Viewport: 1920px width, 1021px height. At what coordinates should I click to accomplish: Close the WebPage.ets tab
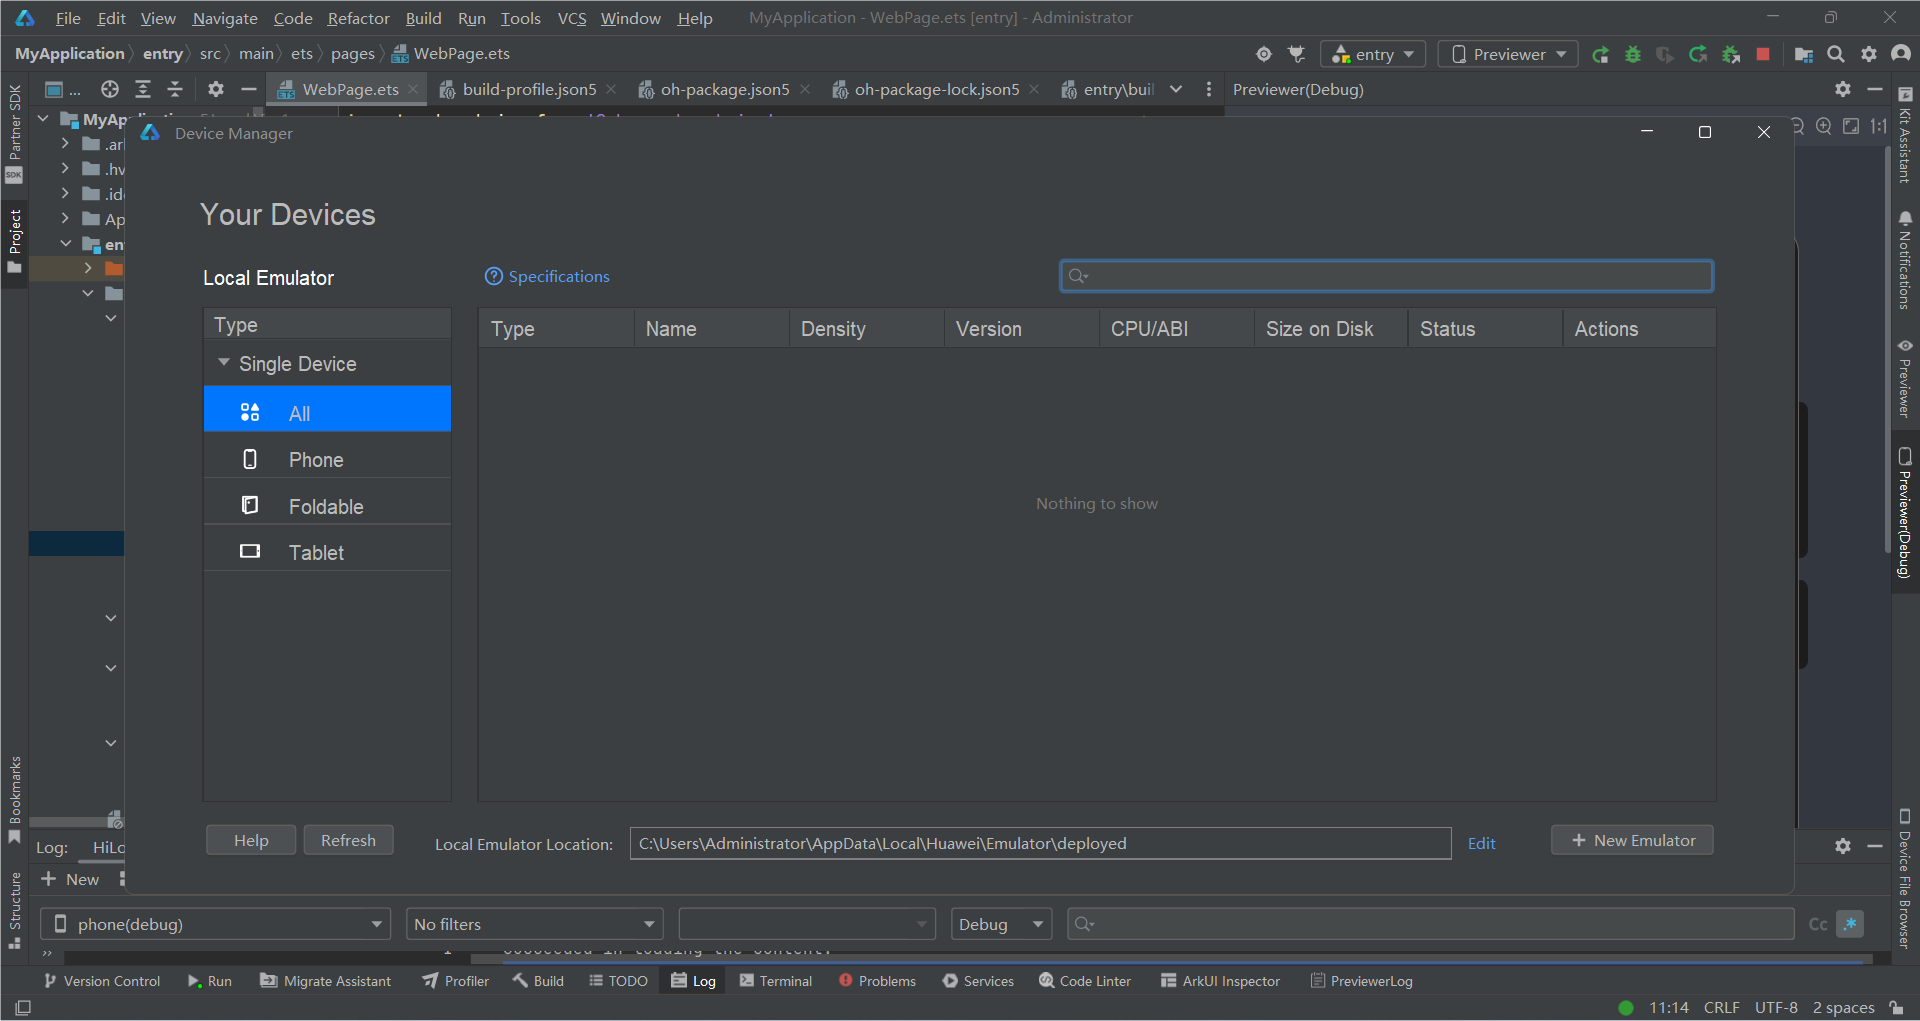tap(413, 89)
